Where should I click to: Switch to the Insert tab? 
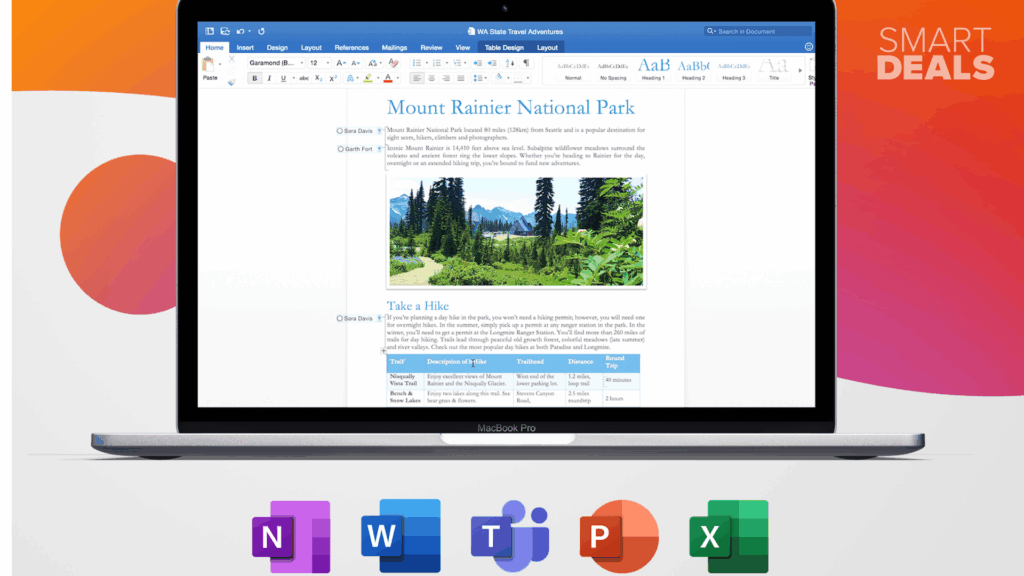[x=245, y=48]
